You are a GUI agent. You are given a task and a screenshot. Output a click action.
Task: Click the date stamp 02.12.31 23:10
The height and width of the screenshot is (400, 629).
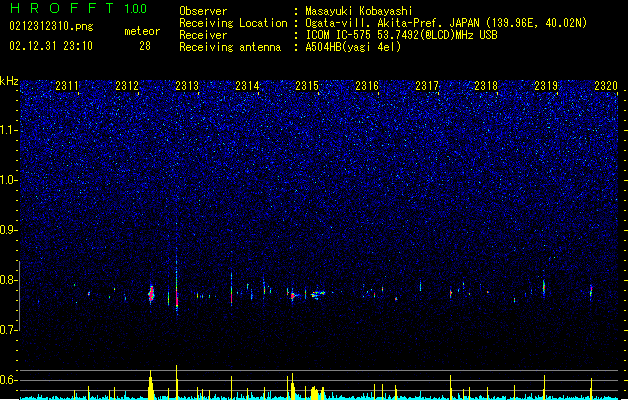51,46
